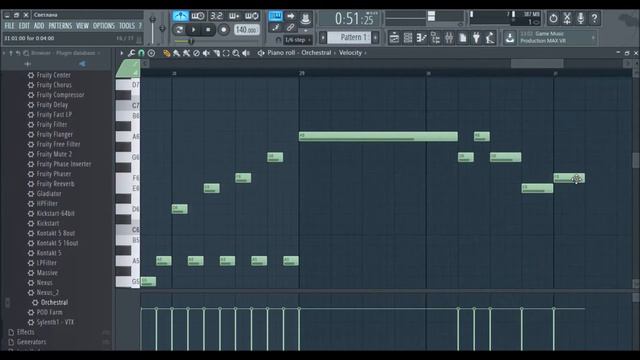
Task: Select previous pattern arrow left of Pattern 1
Action: point(323,38)
